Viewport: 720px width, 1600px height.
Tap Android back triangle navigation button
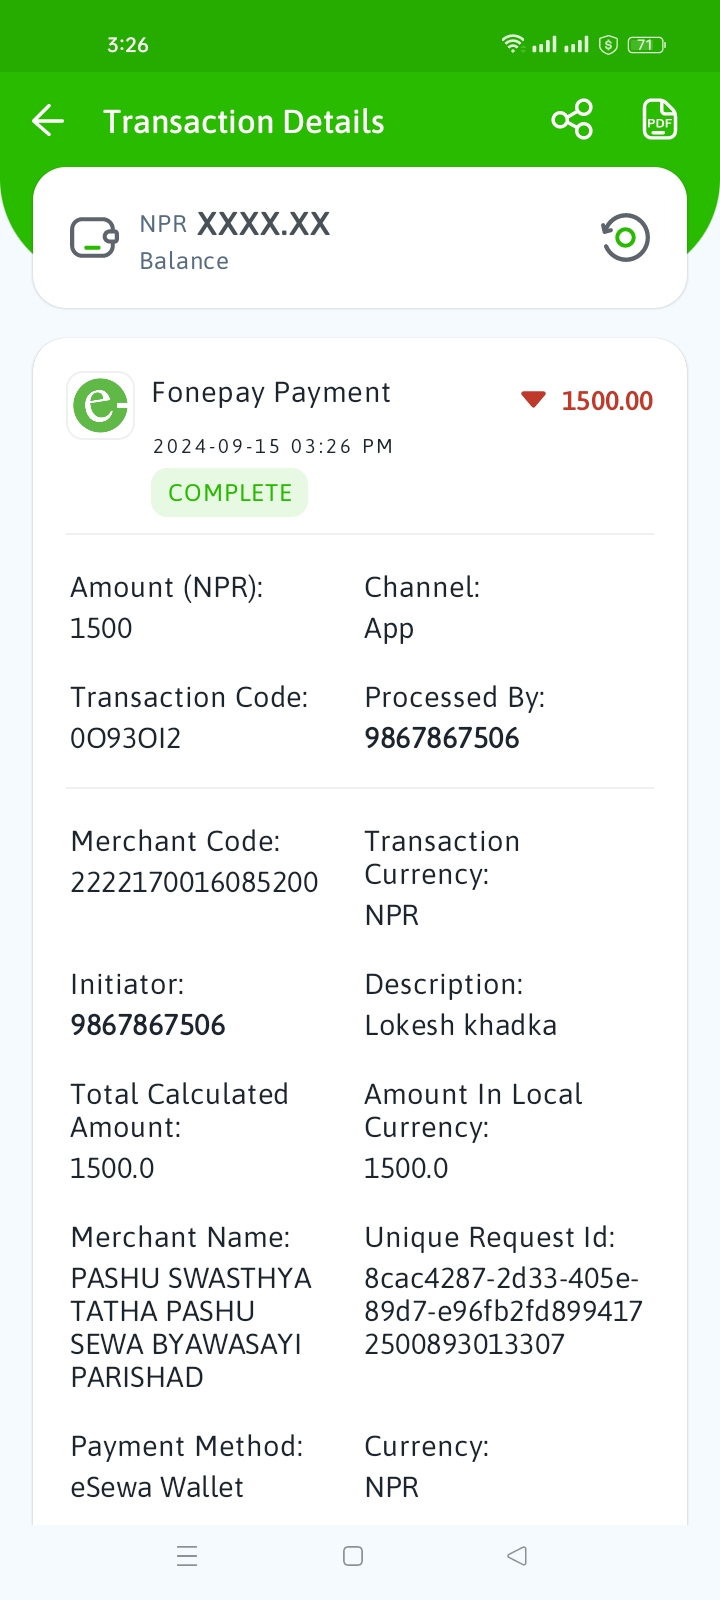pyautogui.click(x=517, y=1556)
